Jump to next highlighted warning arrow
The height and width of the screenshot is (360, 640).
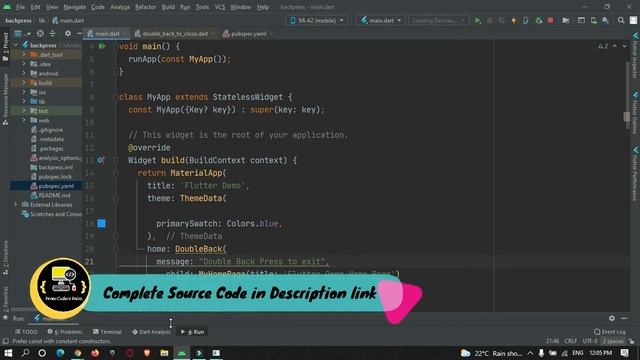point(624,46)
